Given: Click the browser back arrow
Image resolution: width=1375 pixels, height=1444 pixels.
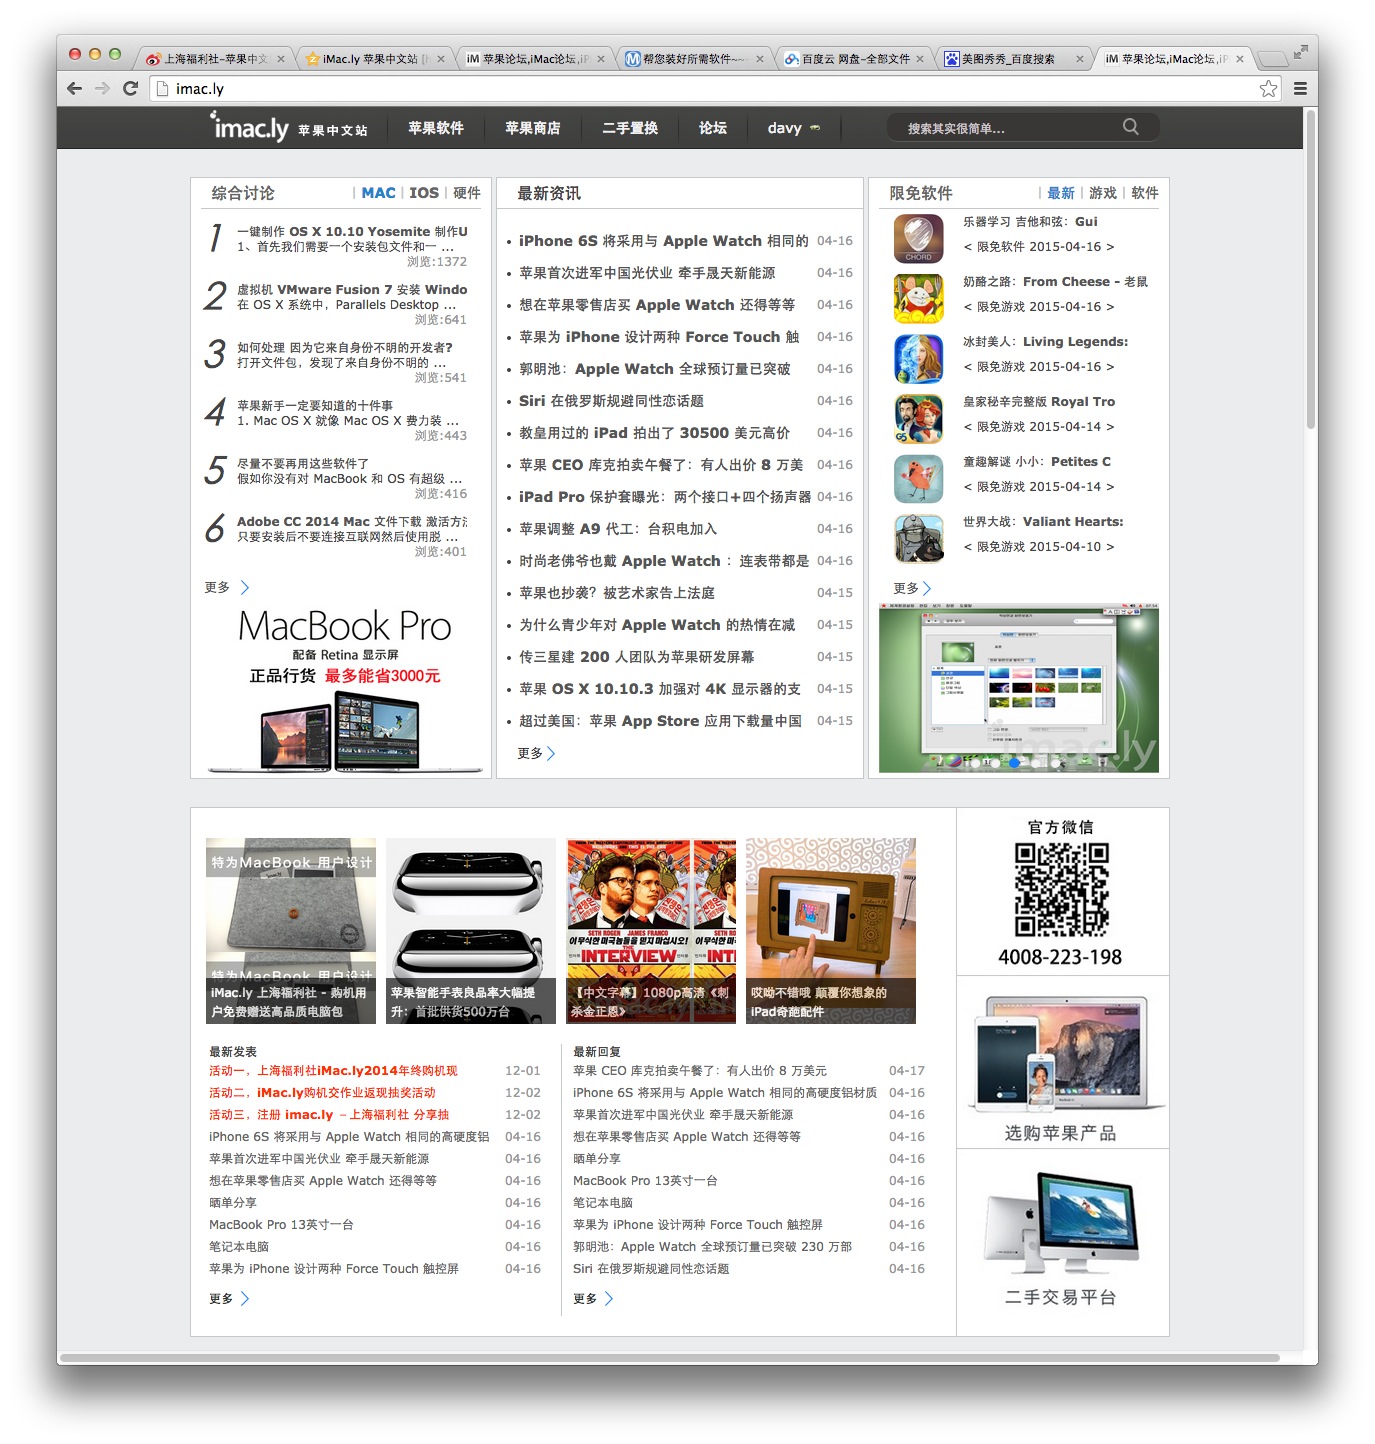Looking at the screenshot, I should tap(75, 88).
